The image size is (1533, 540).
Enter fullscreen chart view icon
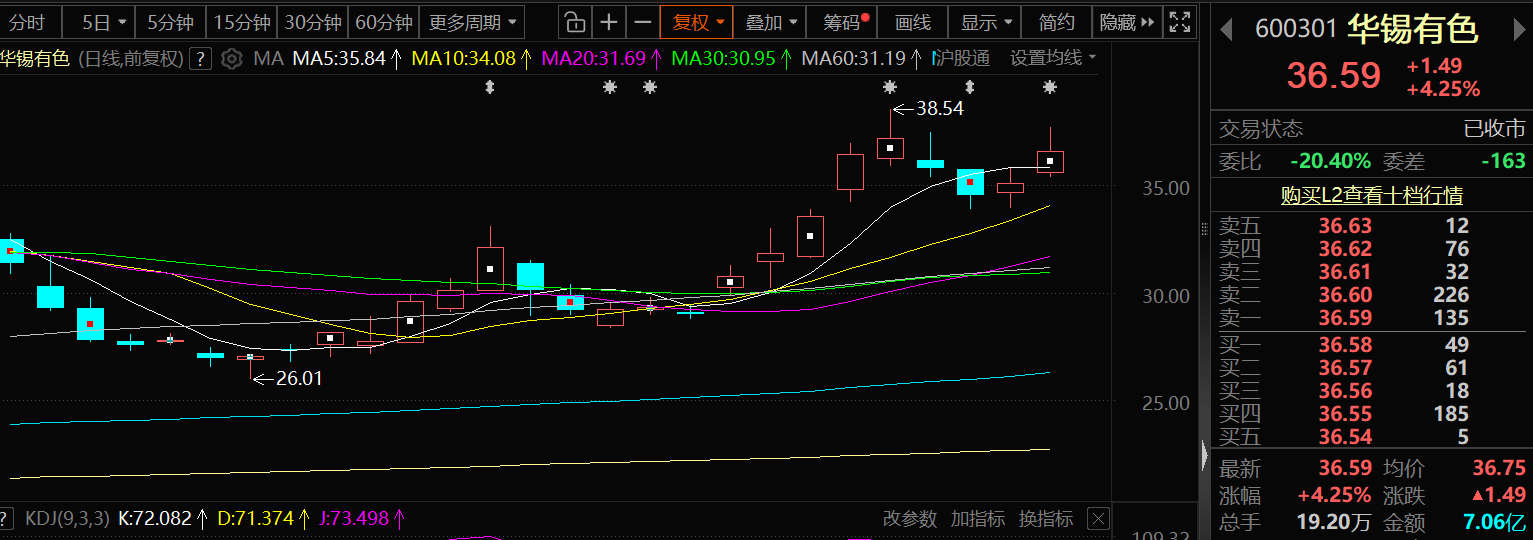pyautogui.click(x=1180, y=22)
